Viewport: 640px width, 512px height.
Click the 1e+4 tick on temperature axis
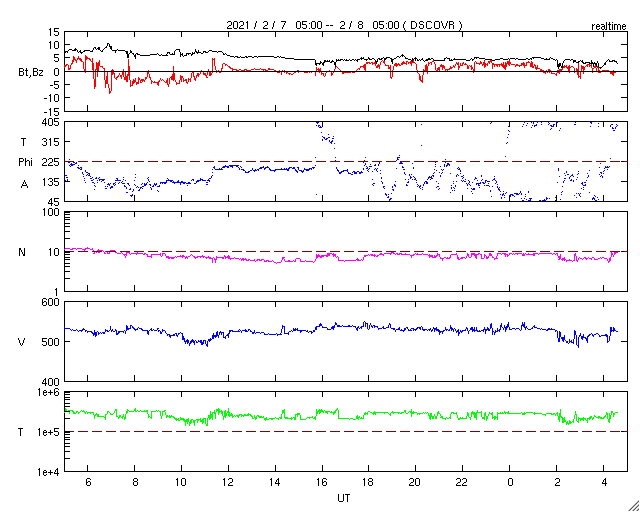point(49,472)
